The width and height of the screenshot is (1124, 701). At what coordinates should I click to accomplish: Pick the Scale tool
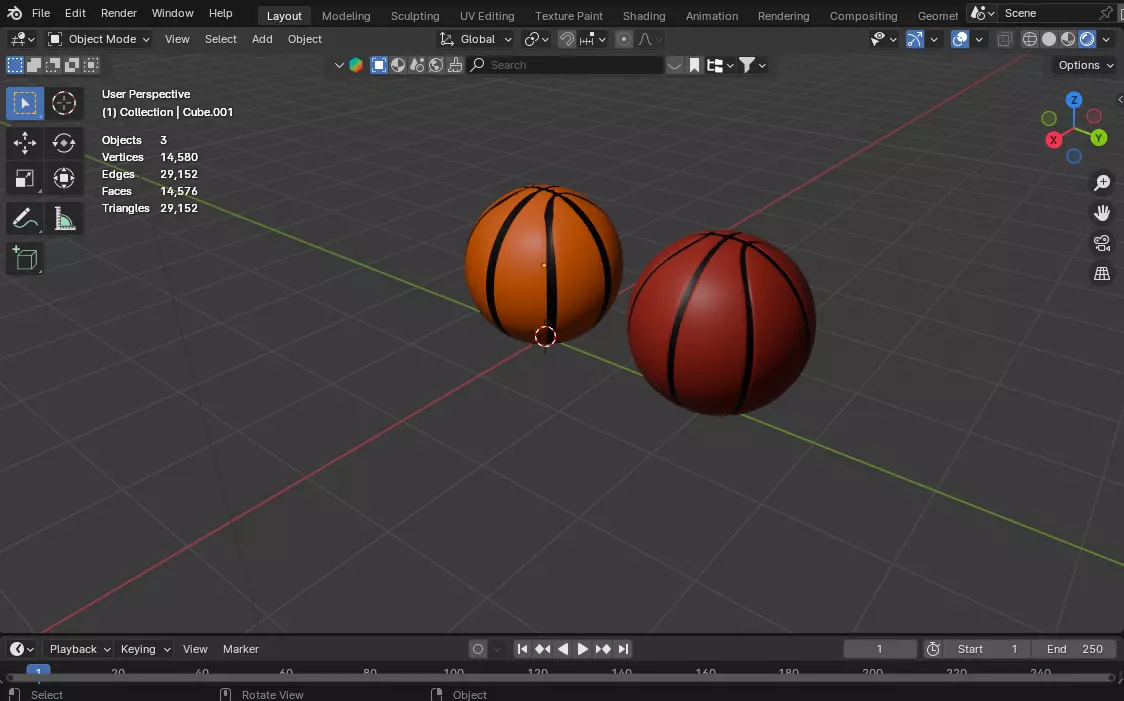tap(24, 178)
